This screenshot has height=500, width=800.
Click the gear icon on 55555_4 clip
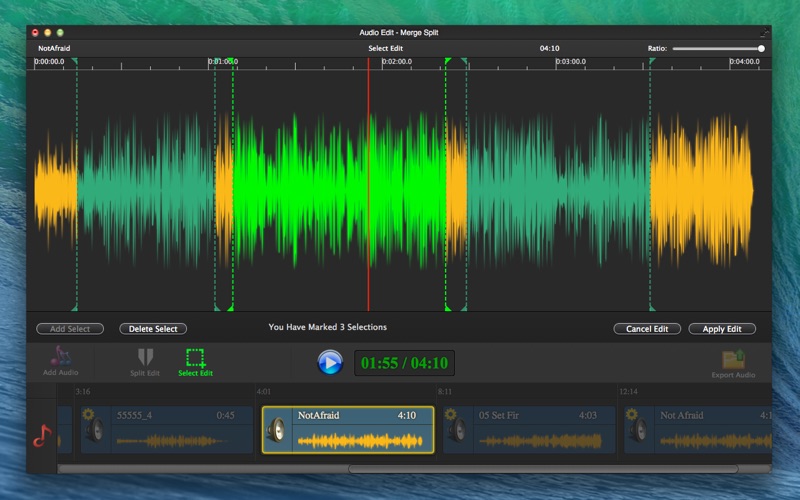point(88,414)
